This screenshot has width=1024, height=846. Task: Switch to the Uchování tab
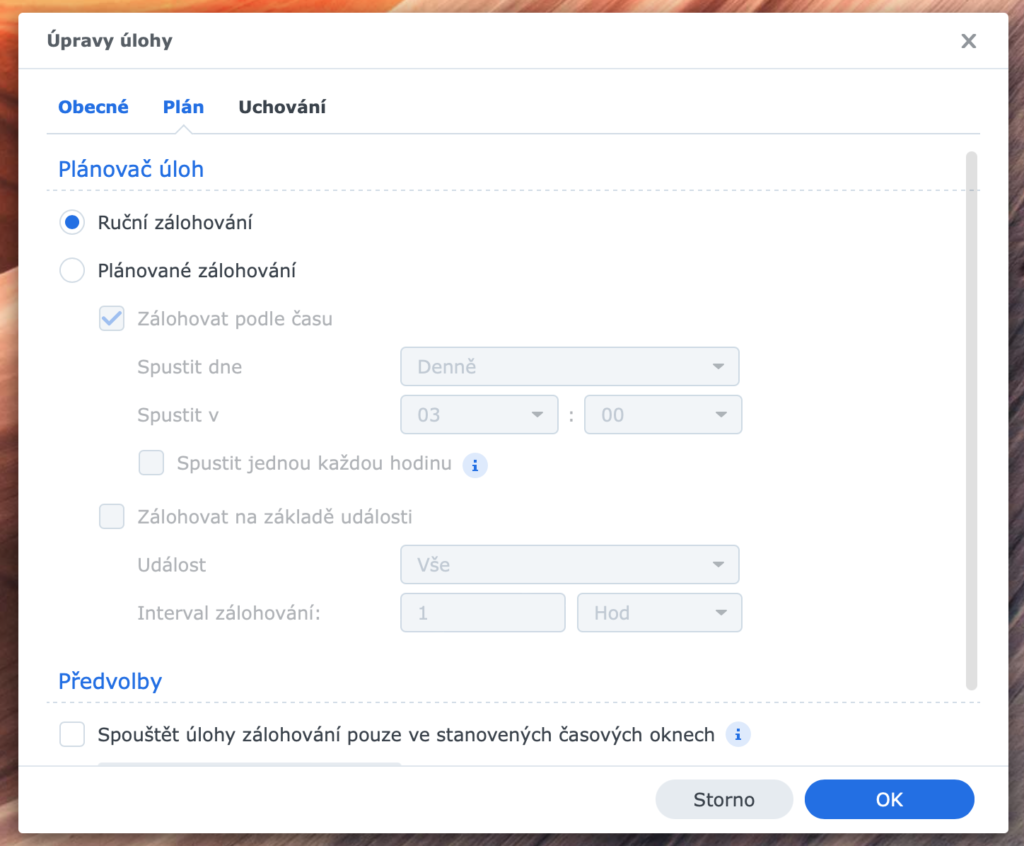(282, 106)
